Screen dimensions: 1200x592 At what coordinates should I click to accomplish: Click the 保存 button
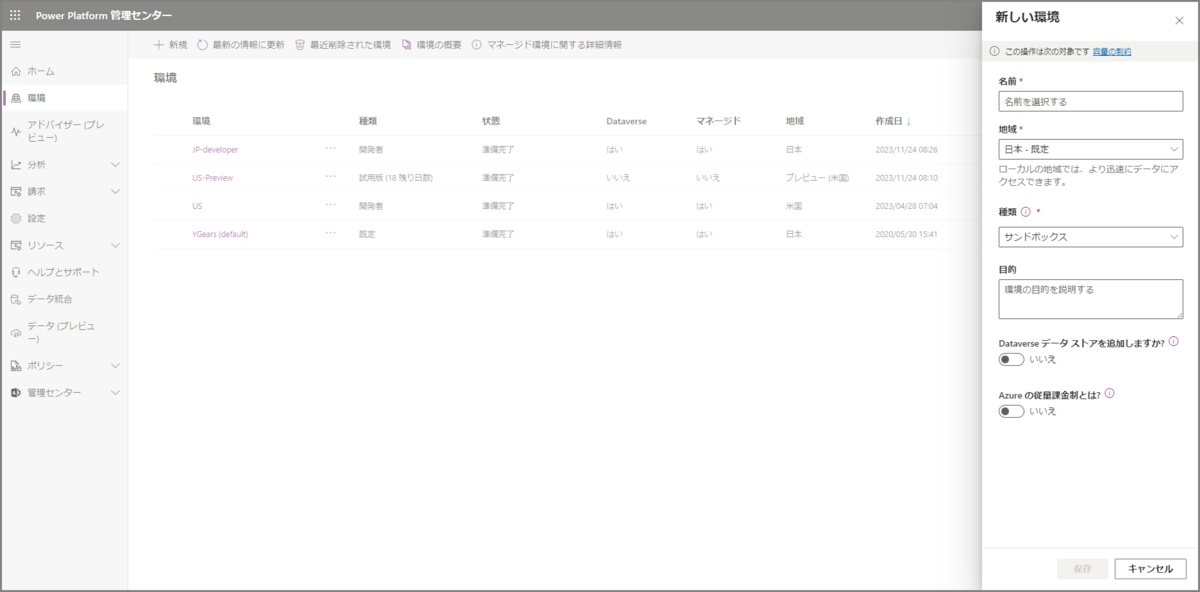coord(1082,568)
